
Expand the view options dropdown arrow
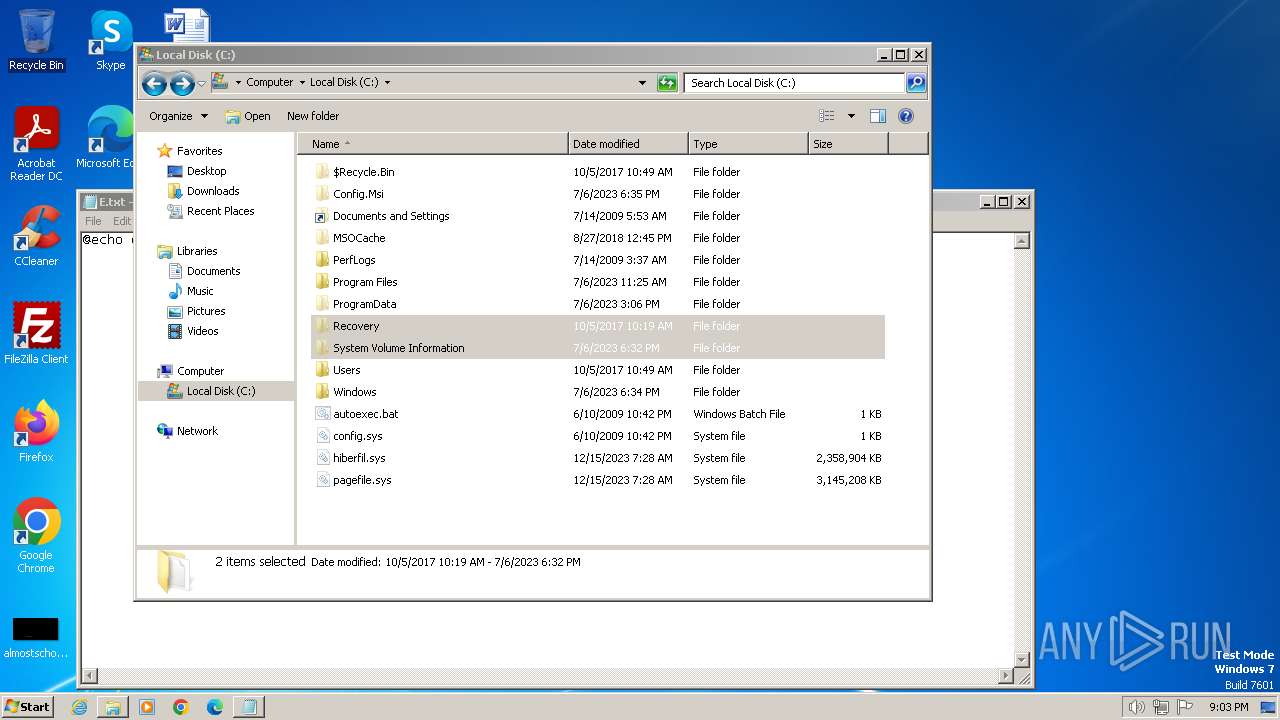[x=851, y=116]
